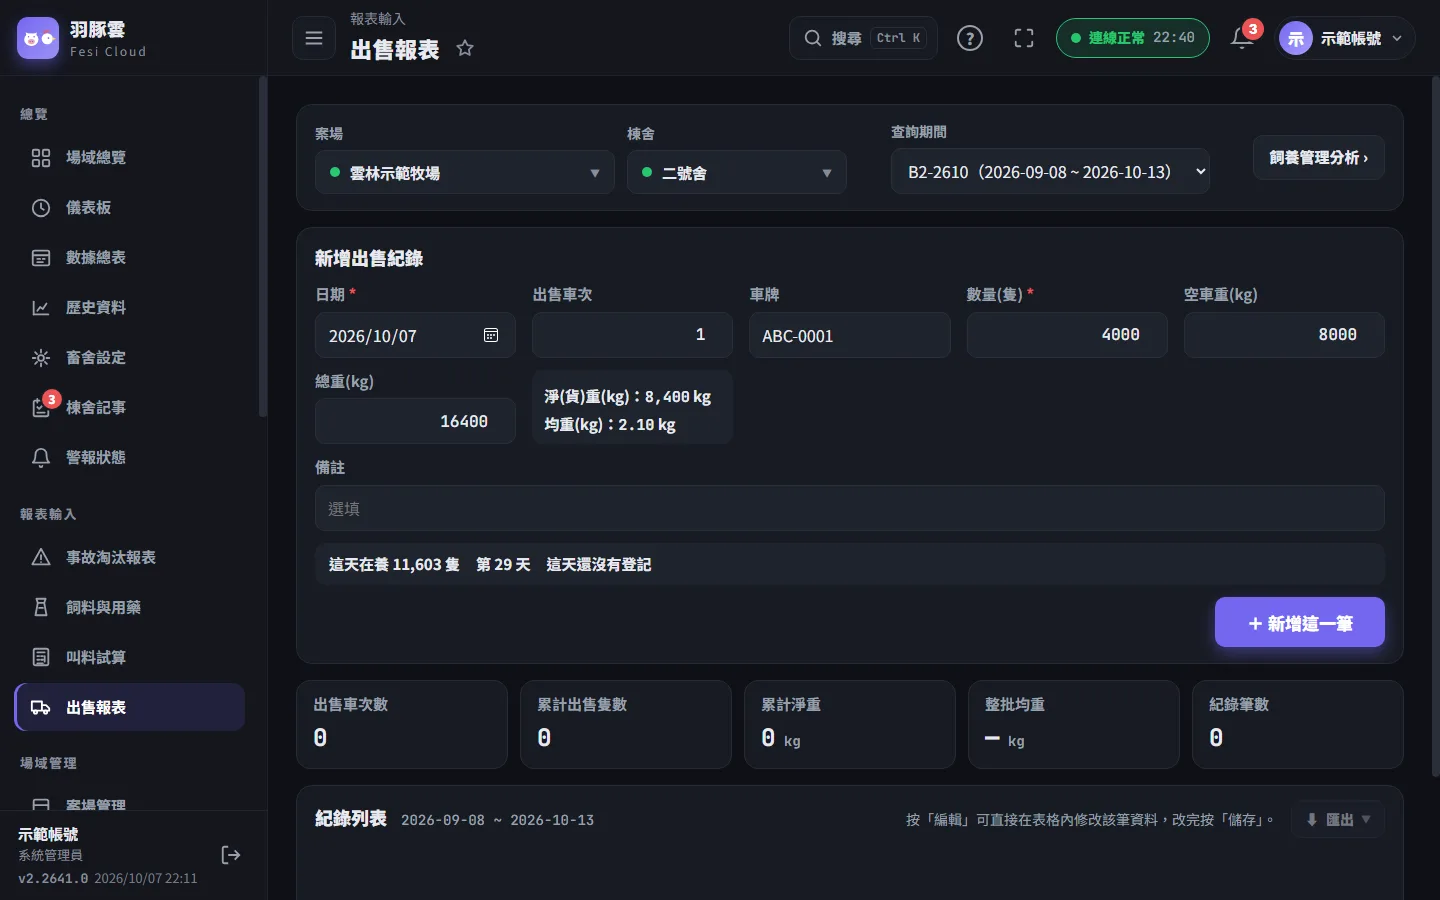Viewport: 1440px width, 900px height.
Task: Click the 示 user avatar
Action: coord(1296,38)
